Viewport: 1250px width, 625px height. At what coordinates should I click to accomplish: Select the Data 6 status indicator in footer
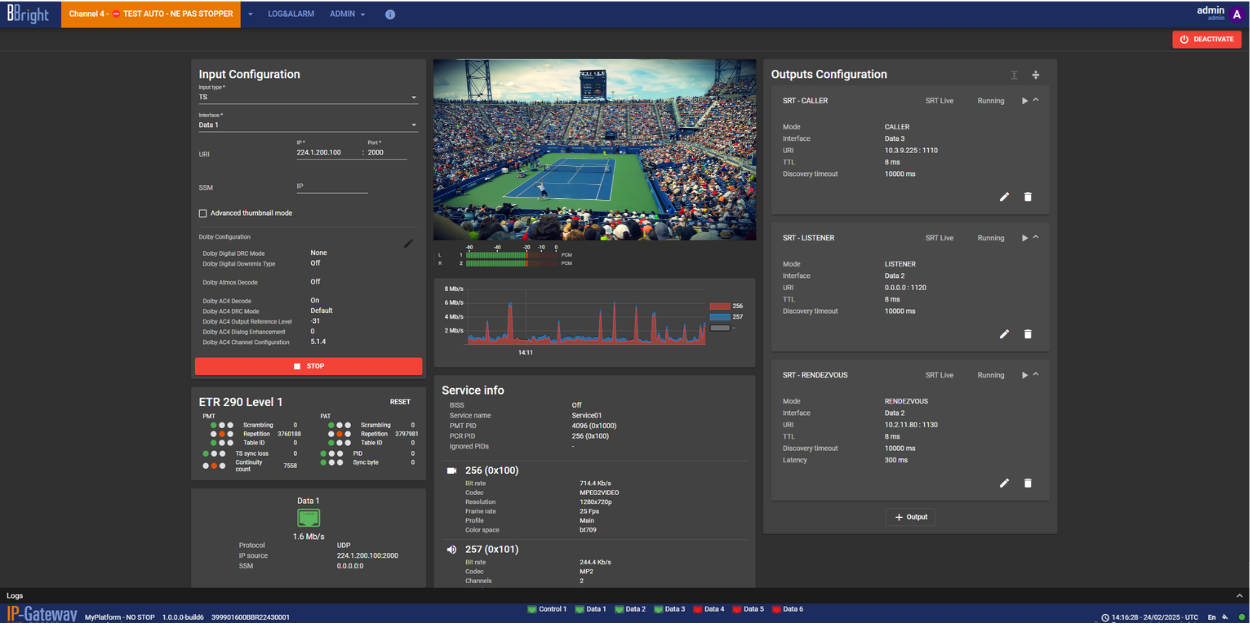tap(786, 609)
